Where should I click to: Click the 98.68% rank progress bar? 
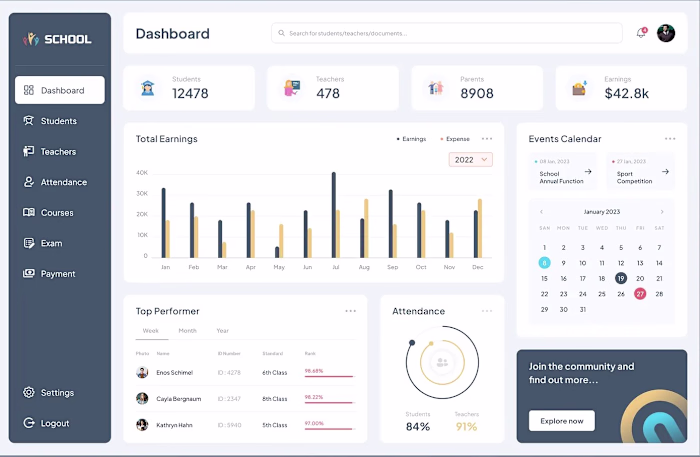tap(329, 376)
